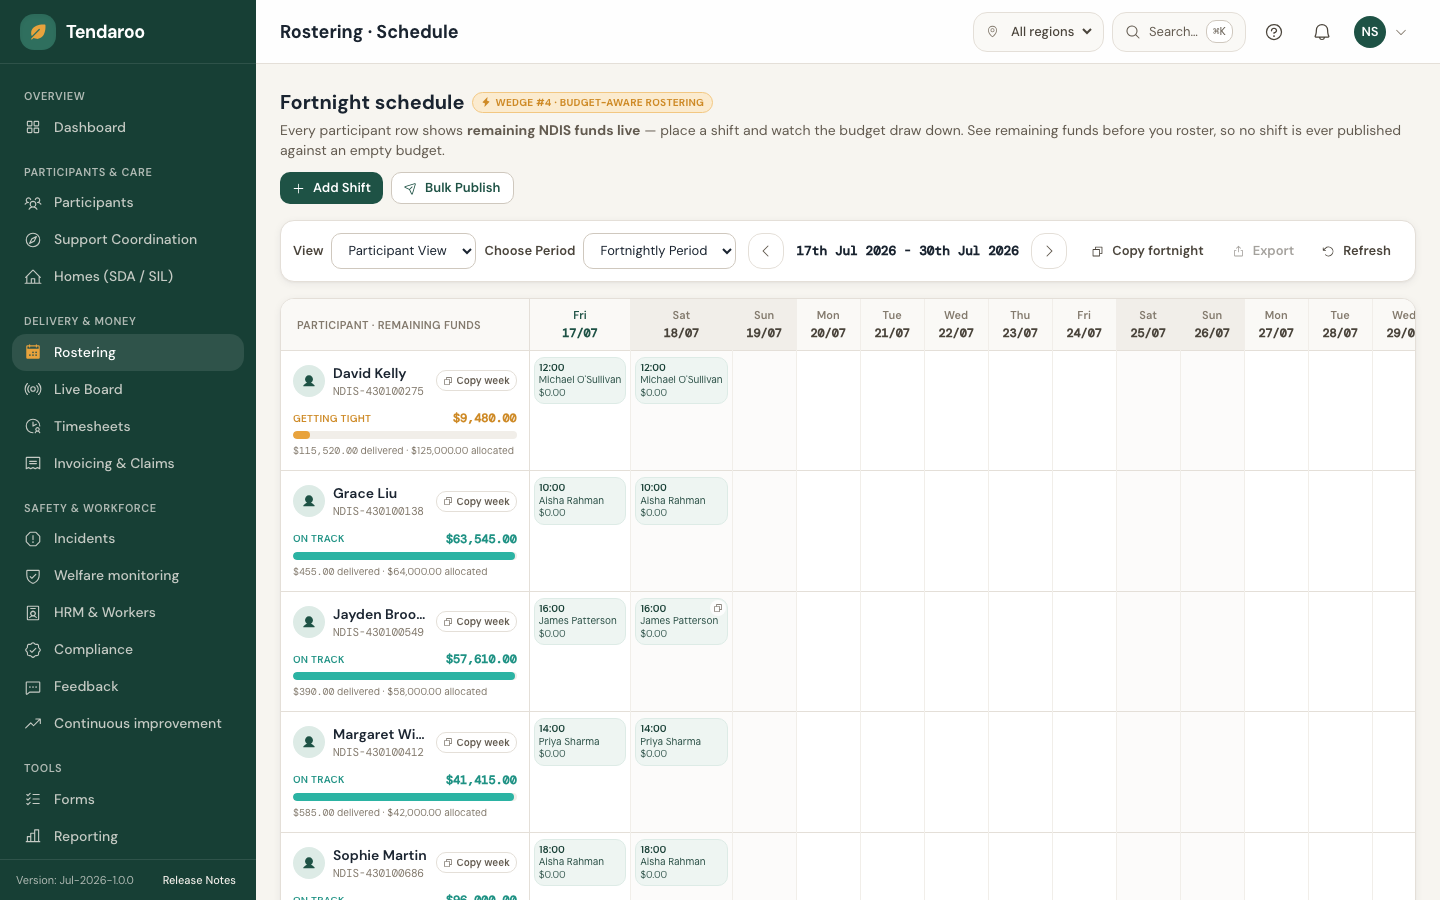The height and width of the screenshot is (900, 1440).
Task: Click the Welfare monitoring shield icon
Action: pyautogui.click(x=33, y=575)
